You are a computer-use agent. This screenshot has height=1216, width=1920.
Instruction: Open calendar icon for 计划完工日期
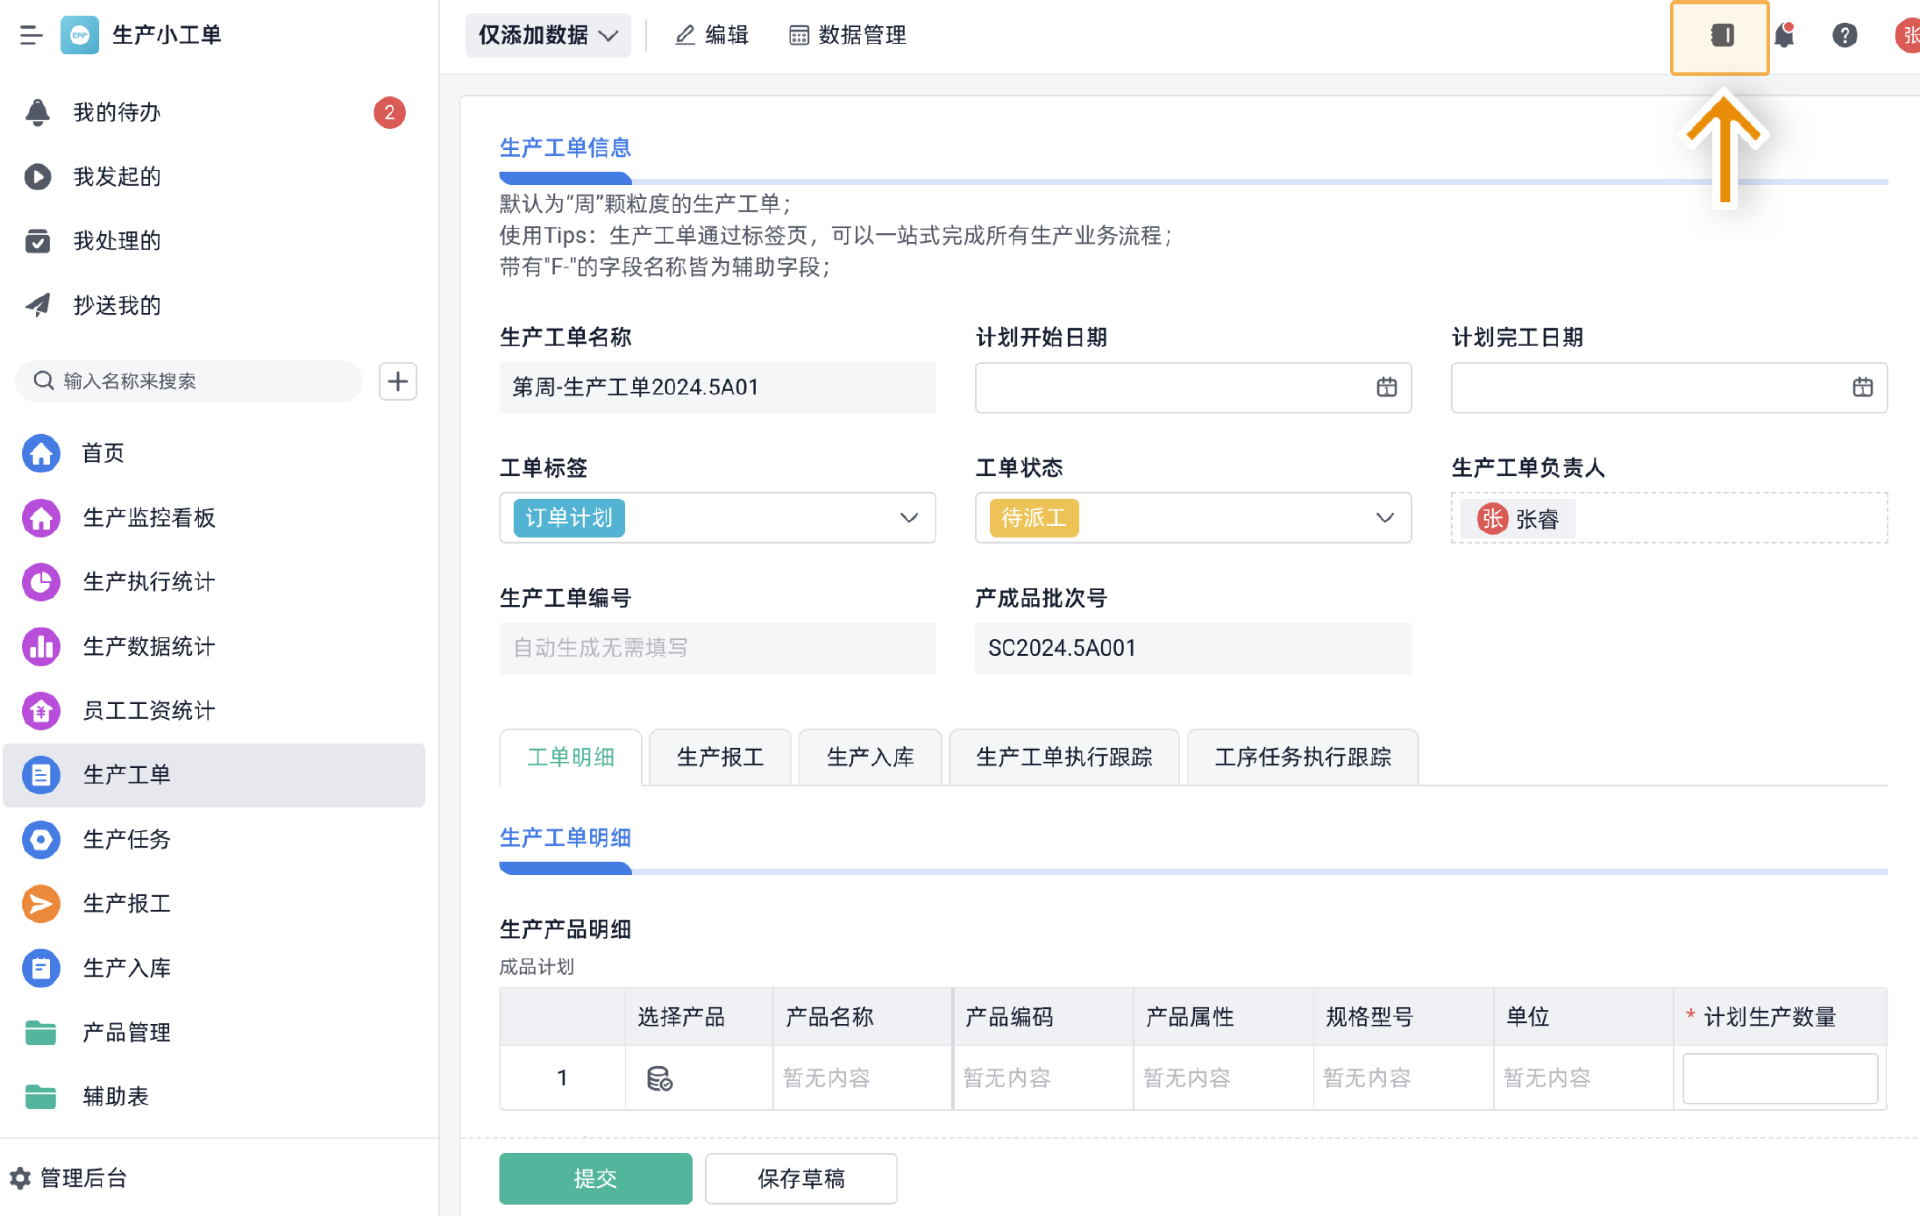(1862, 387)
